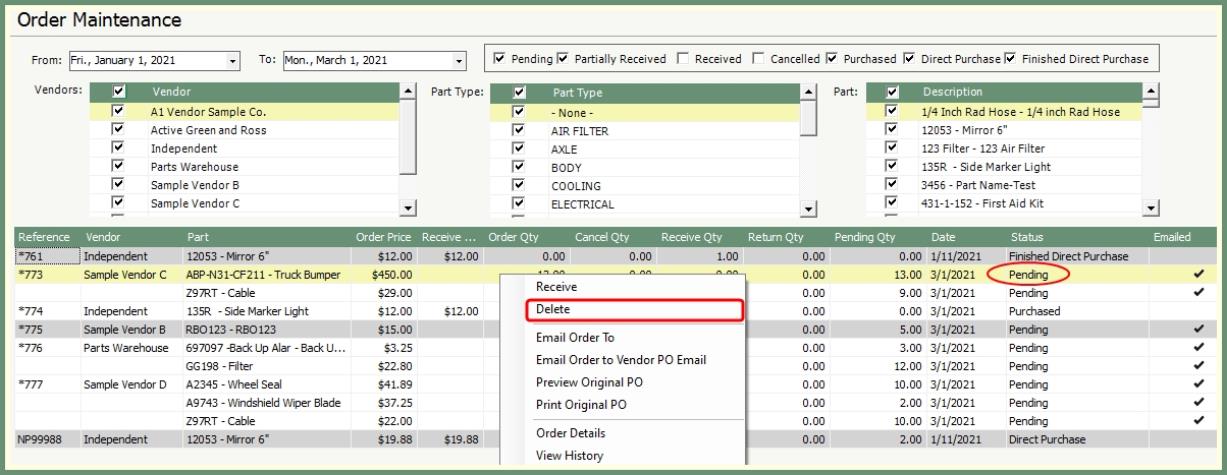The image size is (1227, 475).
Task: Uncheck the Pending status filter
Action: (500, 59)
